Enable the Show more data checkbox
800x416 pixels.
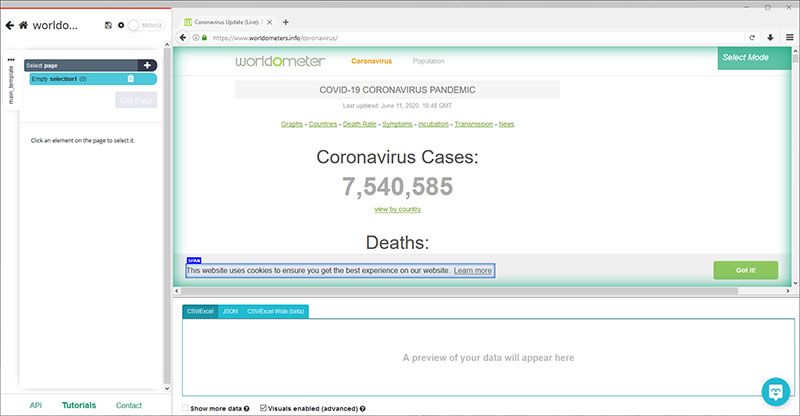click(185, 408)
